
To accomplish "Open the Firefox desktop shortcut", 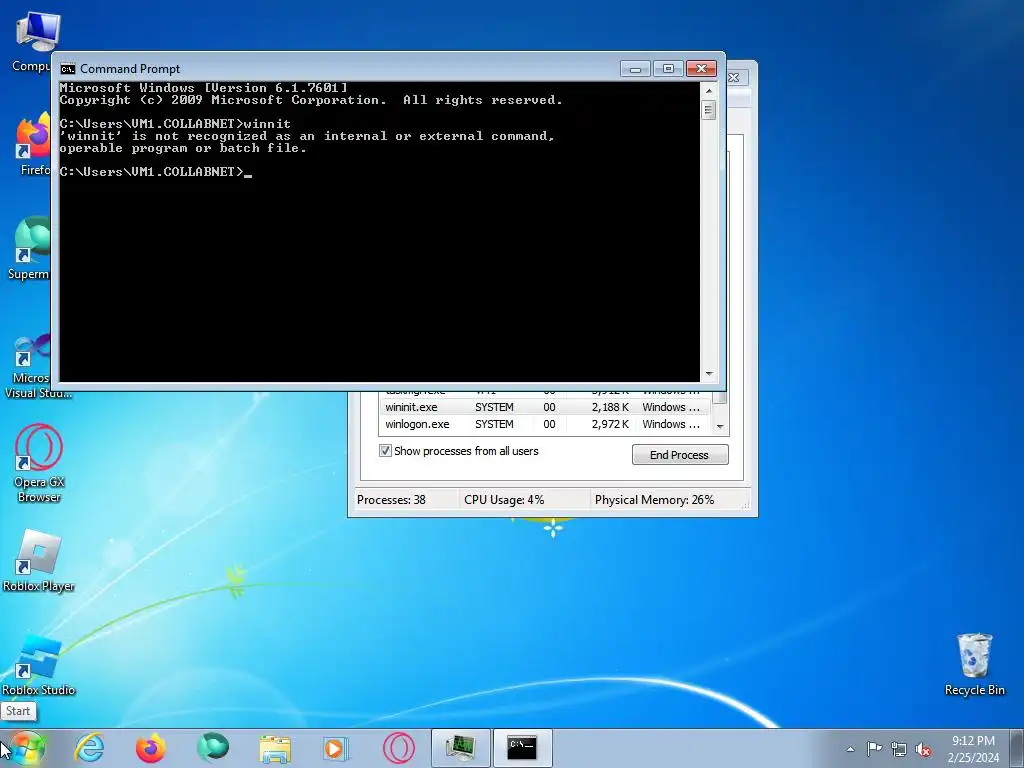I will [33, 145].
